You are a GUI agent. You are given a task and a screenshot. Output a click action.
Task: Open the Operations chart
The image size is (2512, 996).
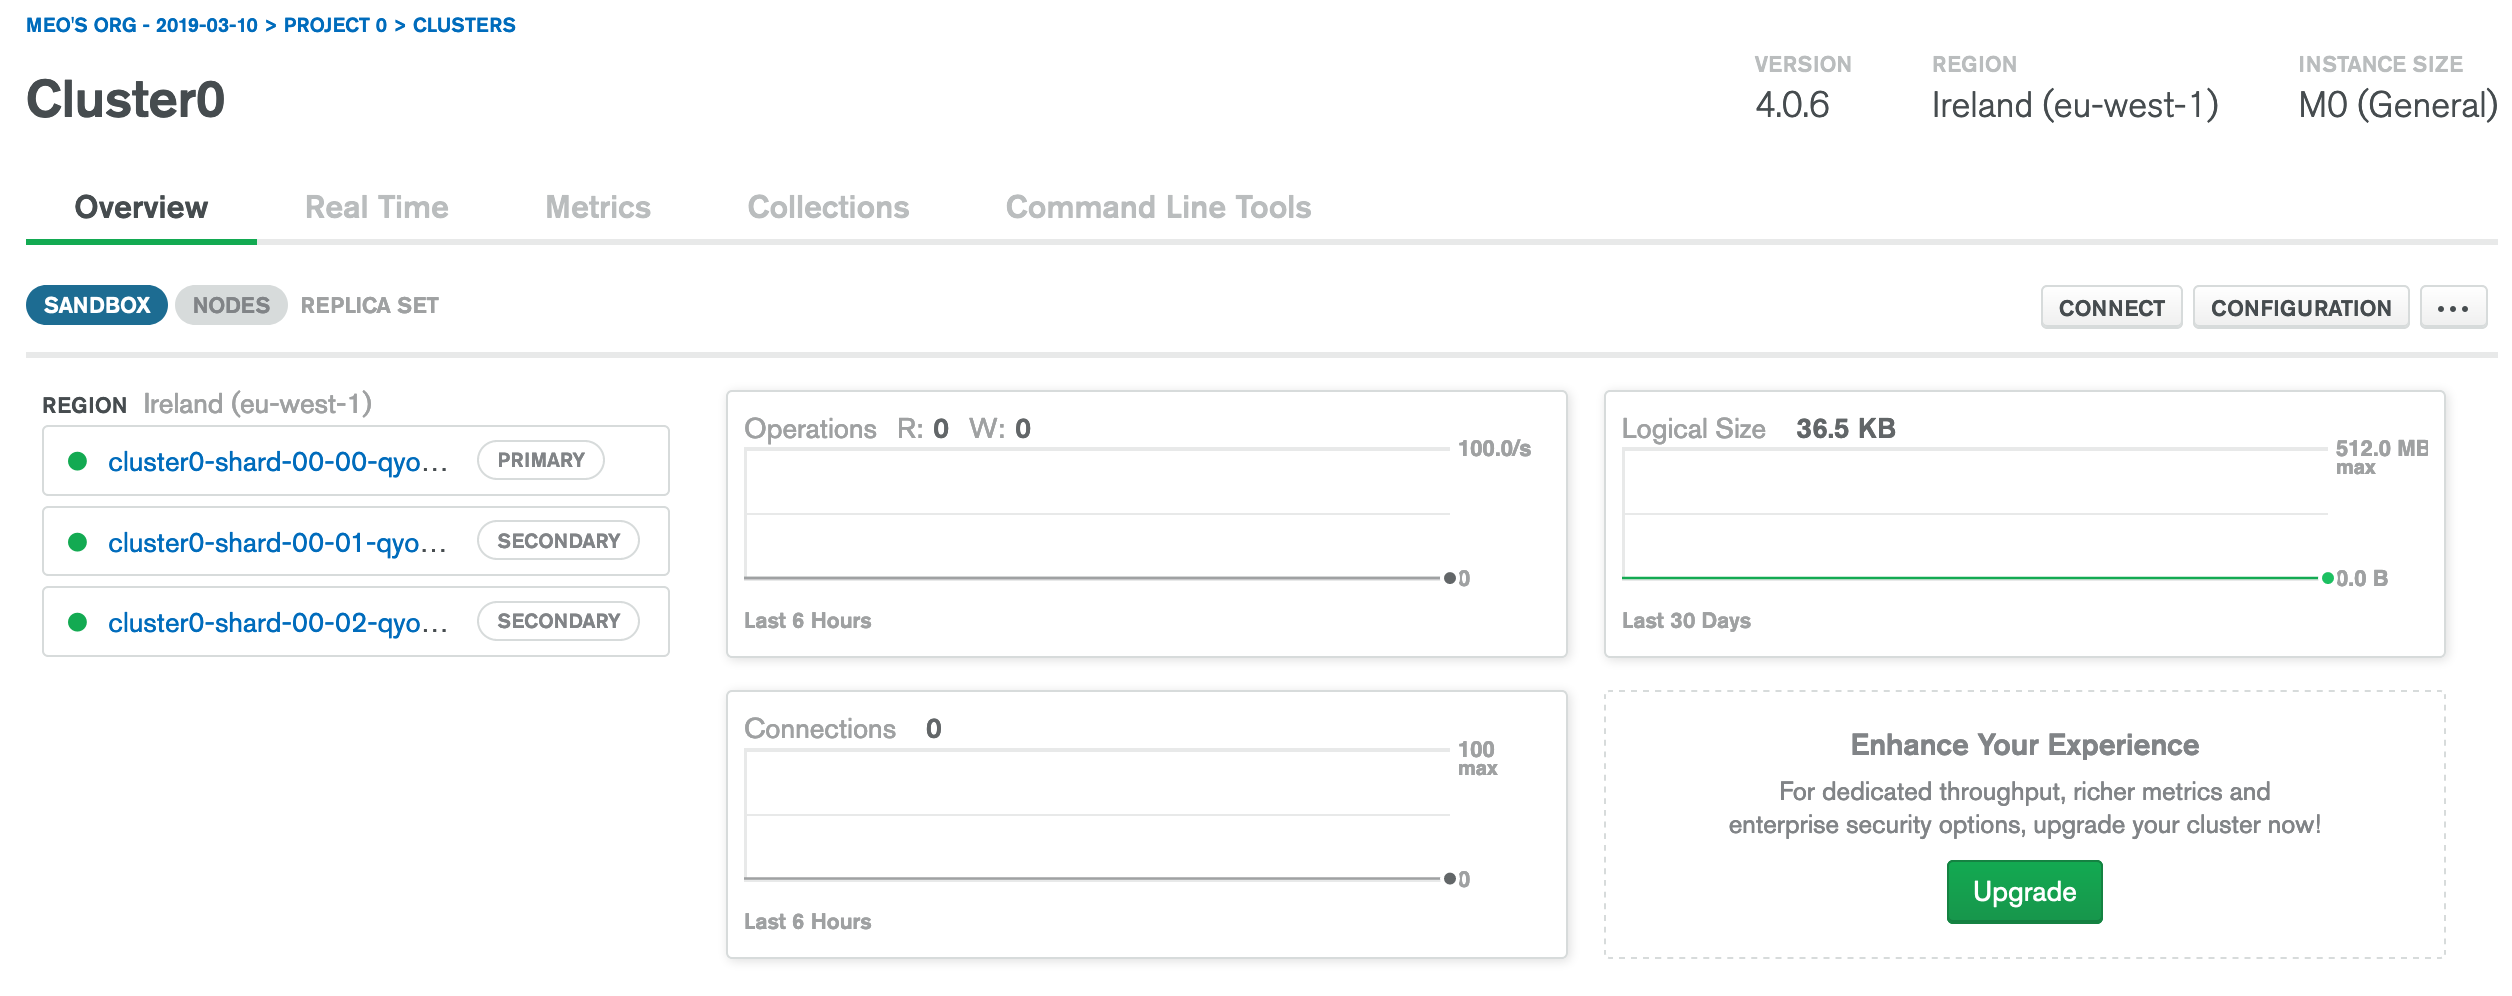pos(1146,524)
